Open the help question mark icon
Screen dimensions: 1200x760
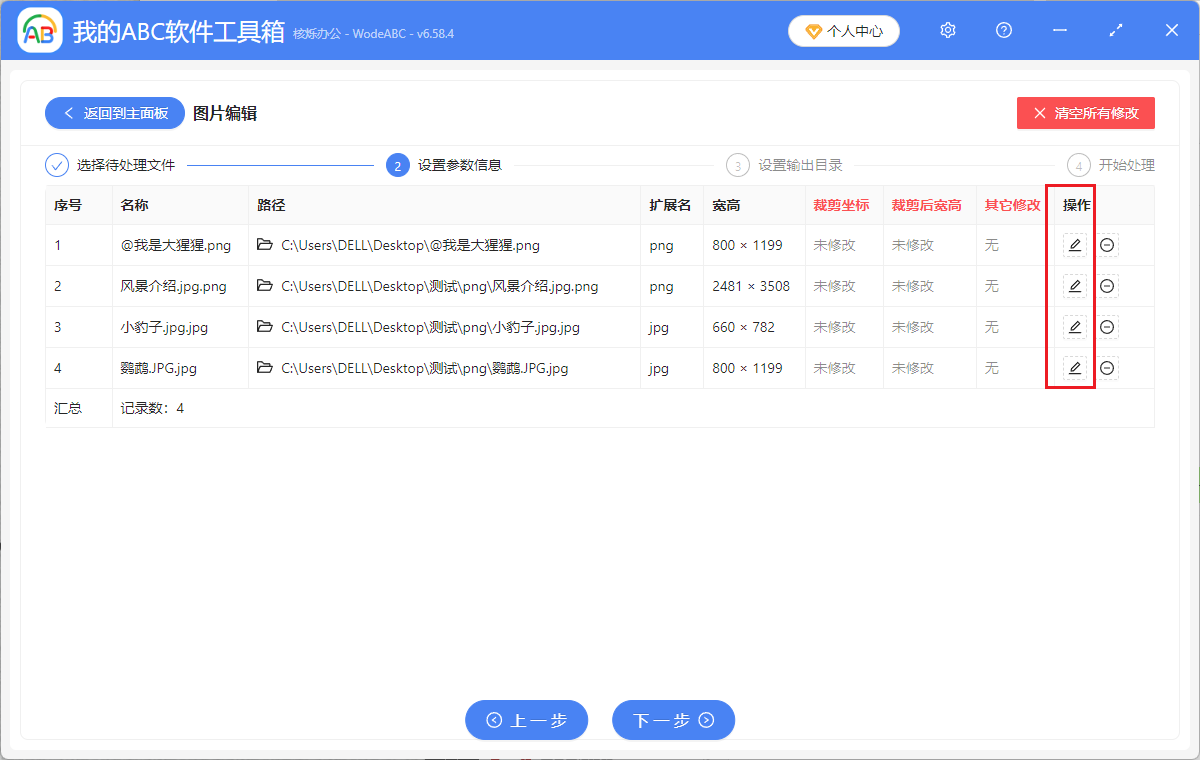1003,30
